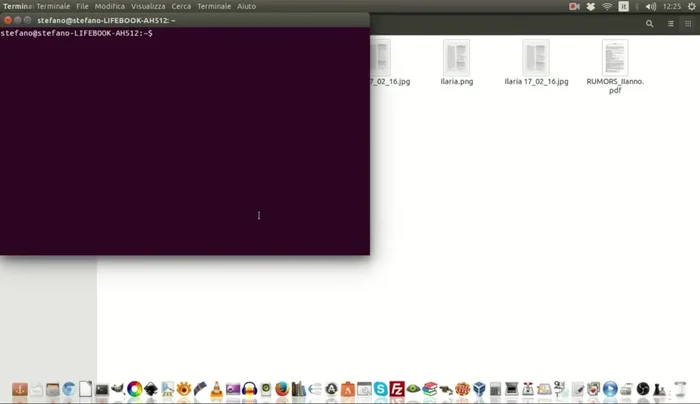Screen dimensions: 700x404
Task: Close the terminal window with red button
Action: pyautogui.click(x=8, y=20)
